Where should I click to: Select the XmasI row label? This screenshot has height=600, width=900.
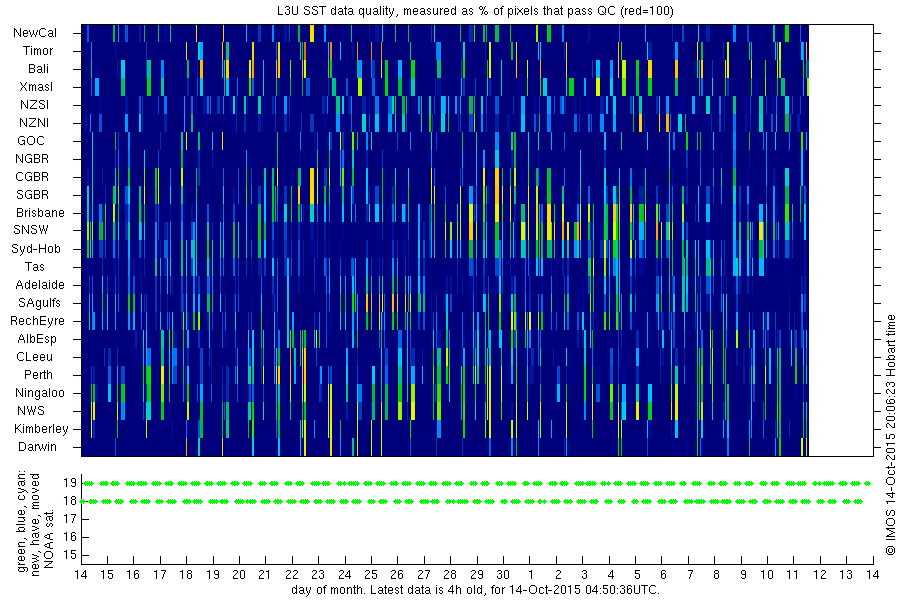click(x=36, y=87)
